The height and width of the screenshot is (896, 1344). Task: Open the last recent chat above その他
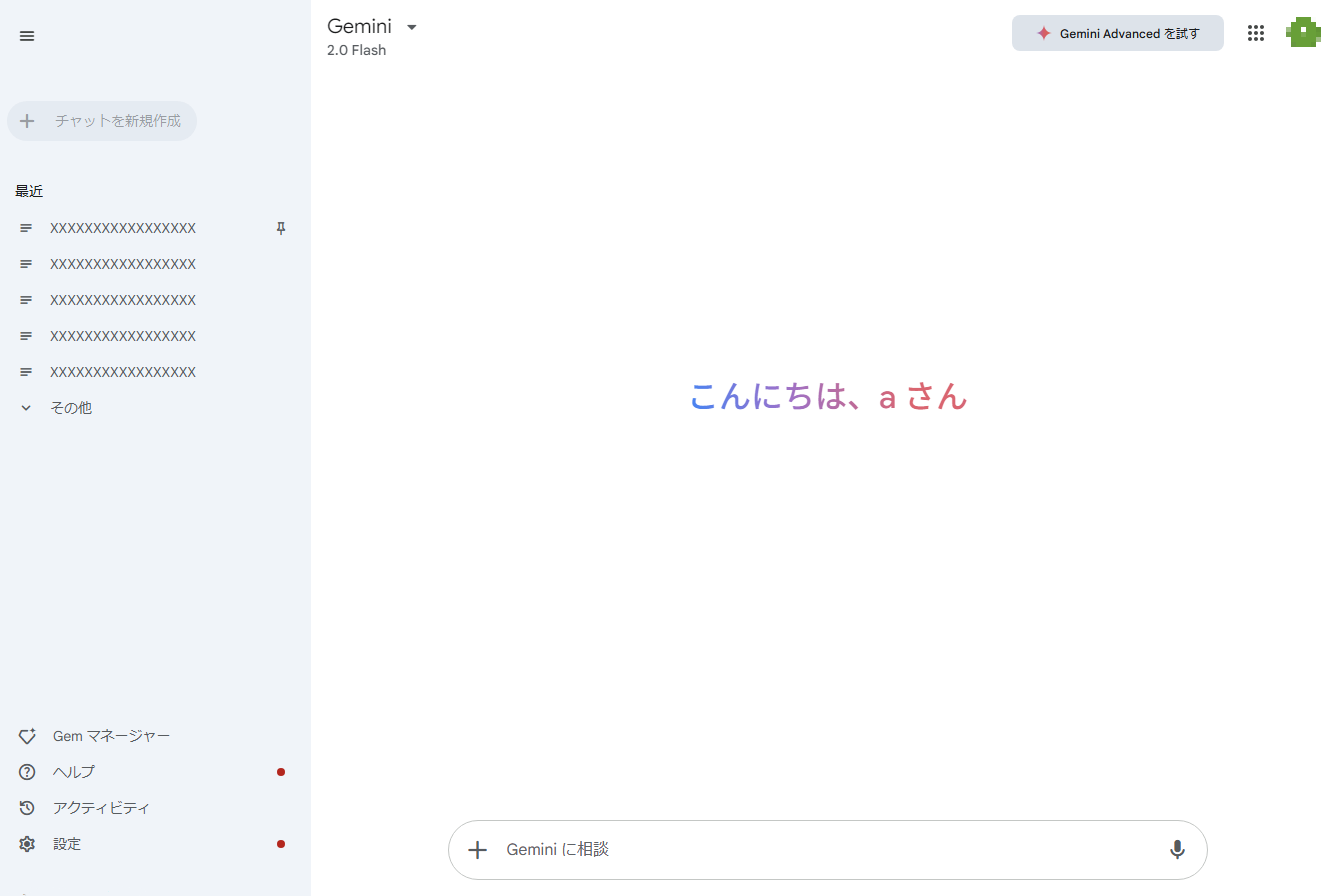[x=123, y=373]
